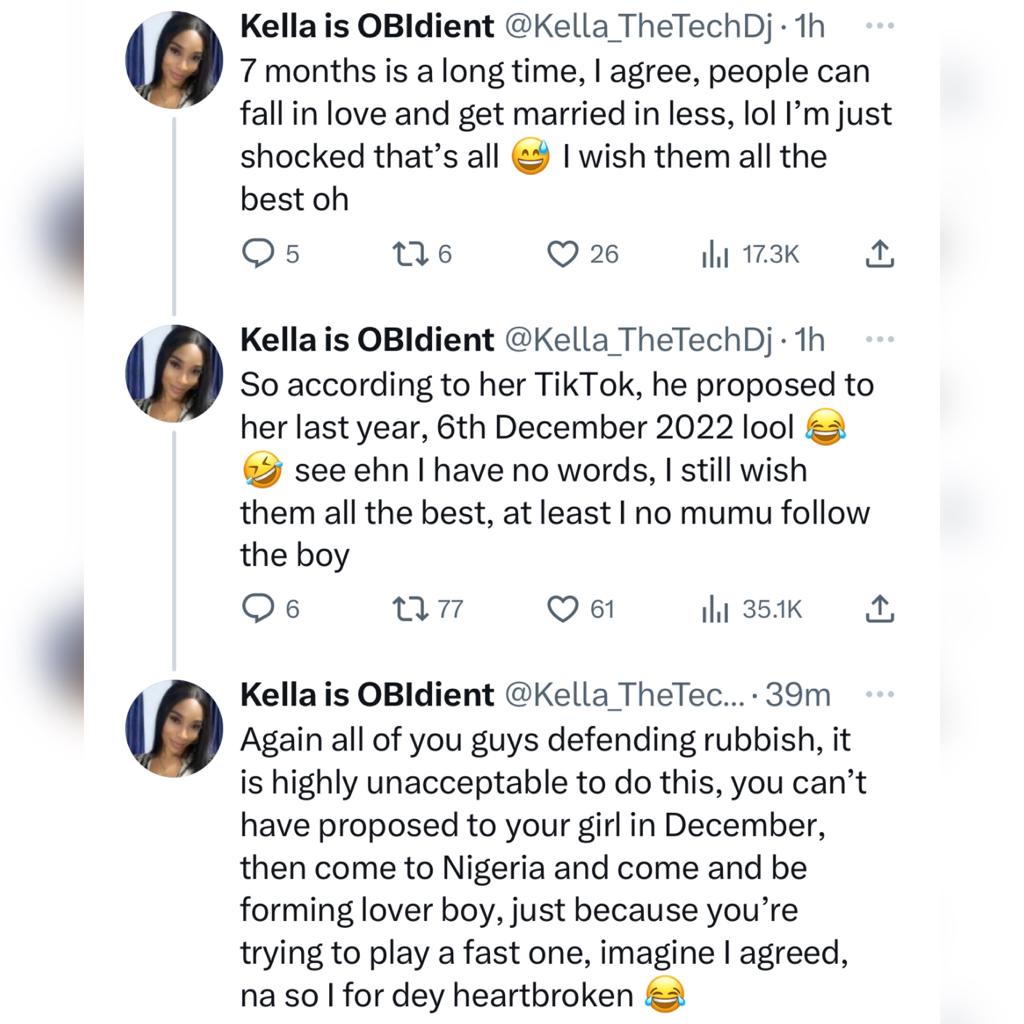Screen dimensions: 1024x1024
Task: Open more options on the first tweet
Action: point(879,27)
